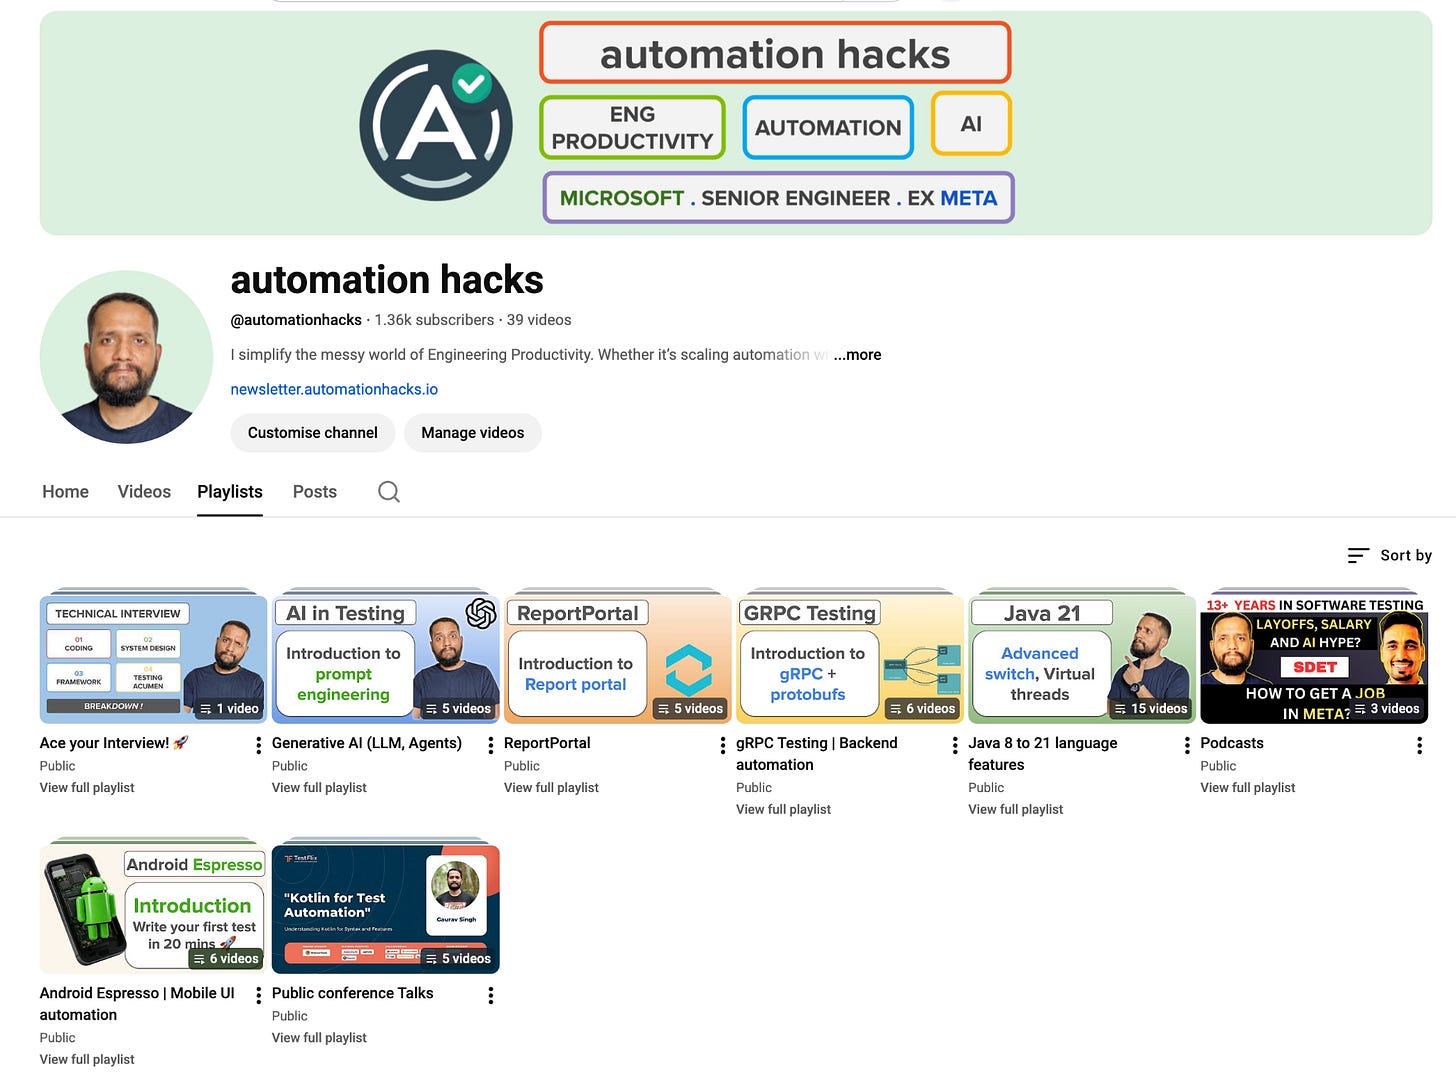View full playlist for Android Espresso
The image size is (1456, 1083).
(87, 1060)
